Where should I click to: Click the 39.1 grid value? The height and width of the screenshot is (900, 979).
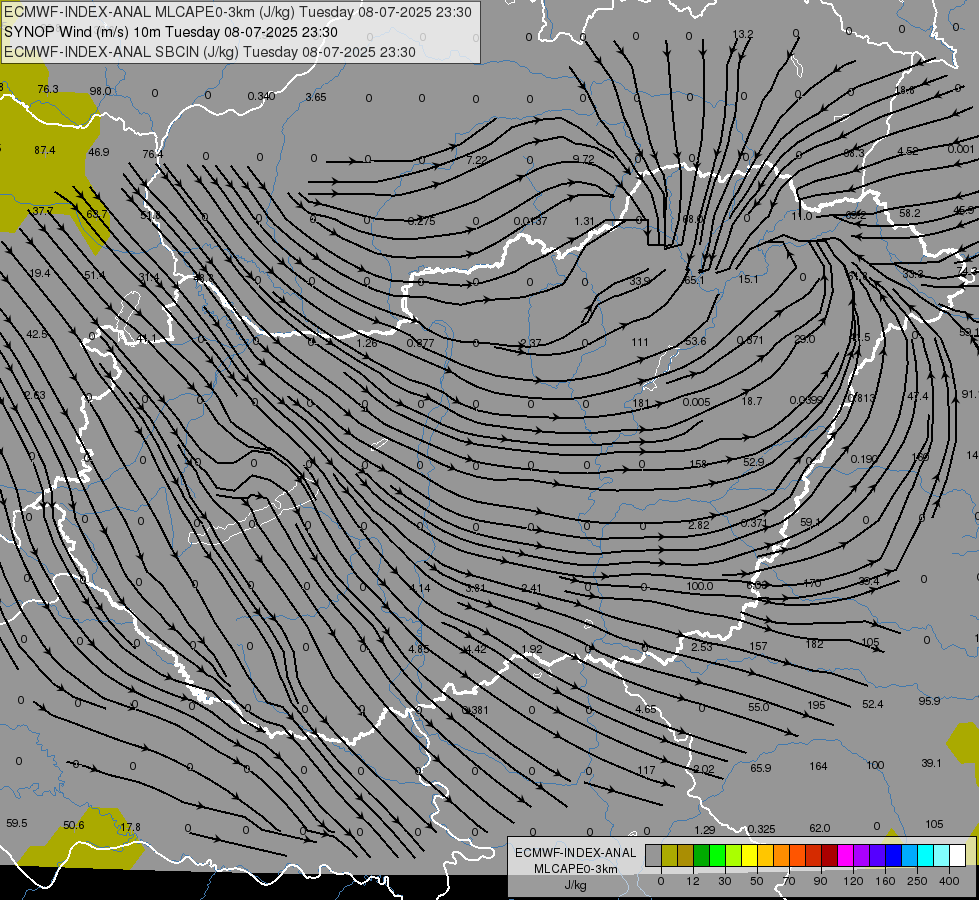point(931,763)
